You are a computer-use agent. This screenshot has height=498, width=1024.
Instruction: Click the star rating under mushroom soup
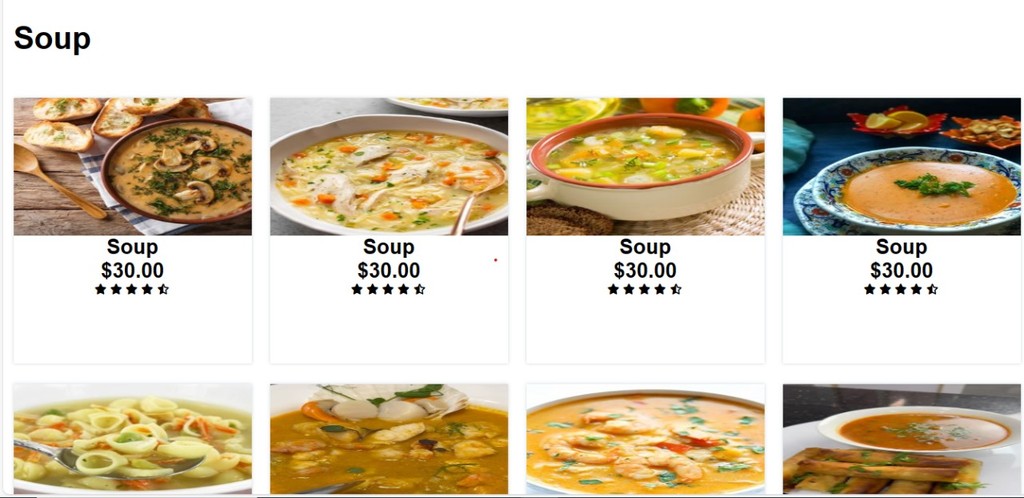[x=132, y=289]
